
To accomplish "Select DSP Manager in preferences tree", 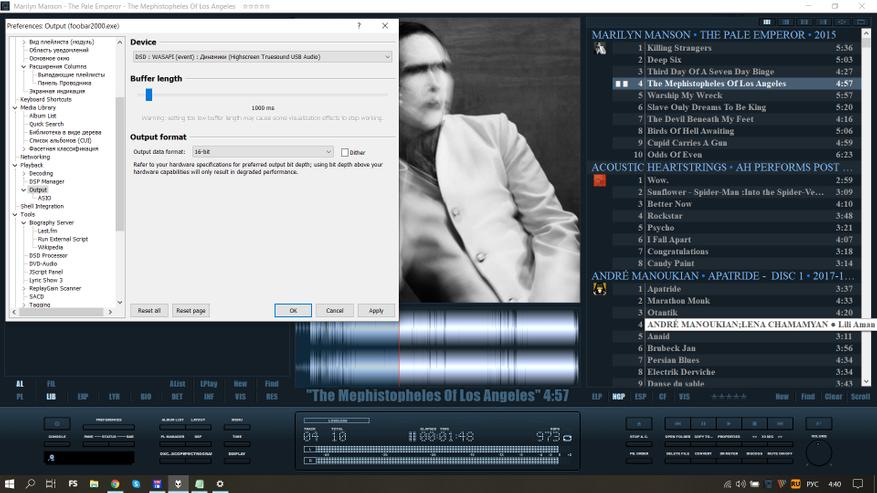I will pos(46,182).
